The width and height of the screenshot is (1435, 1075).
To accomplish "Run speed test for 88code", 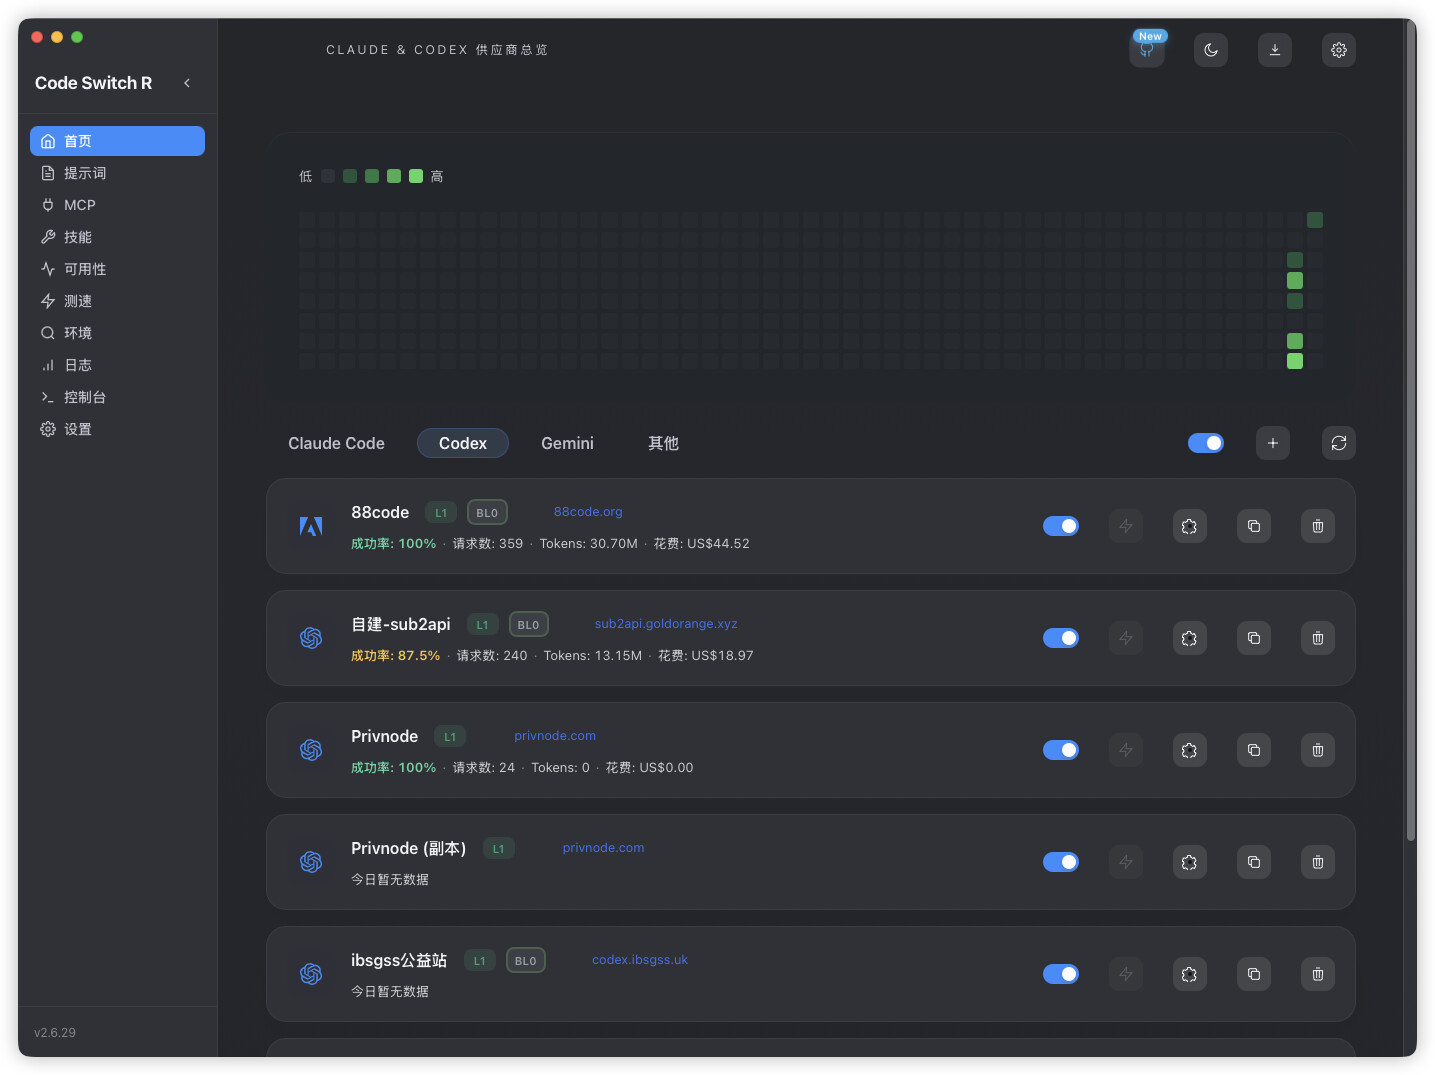I will pyautogui.click(x=1126, y=526).
